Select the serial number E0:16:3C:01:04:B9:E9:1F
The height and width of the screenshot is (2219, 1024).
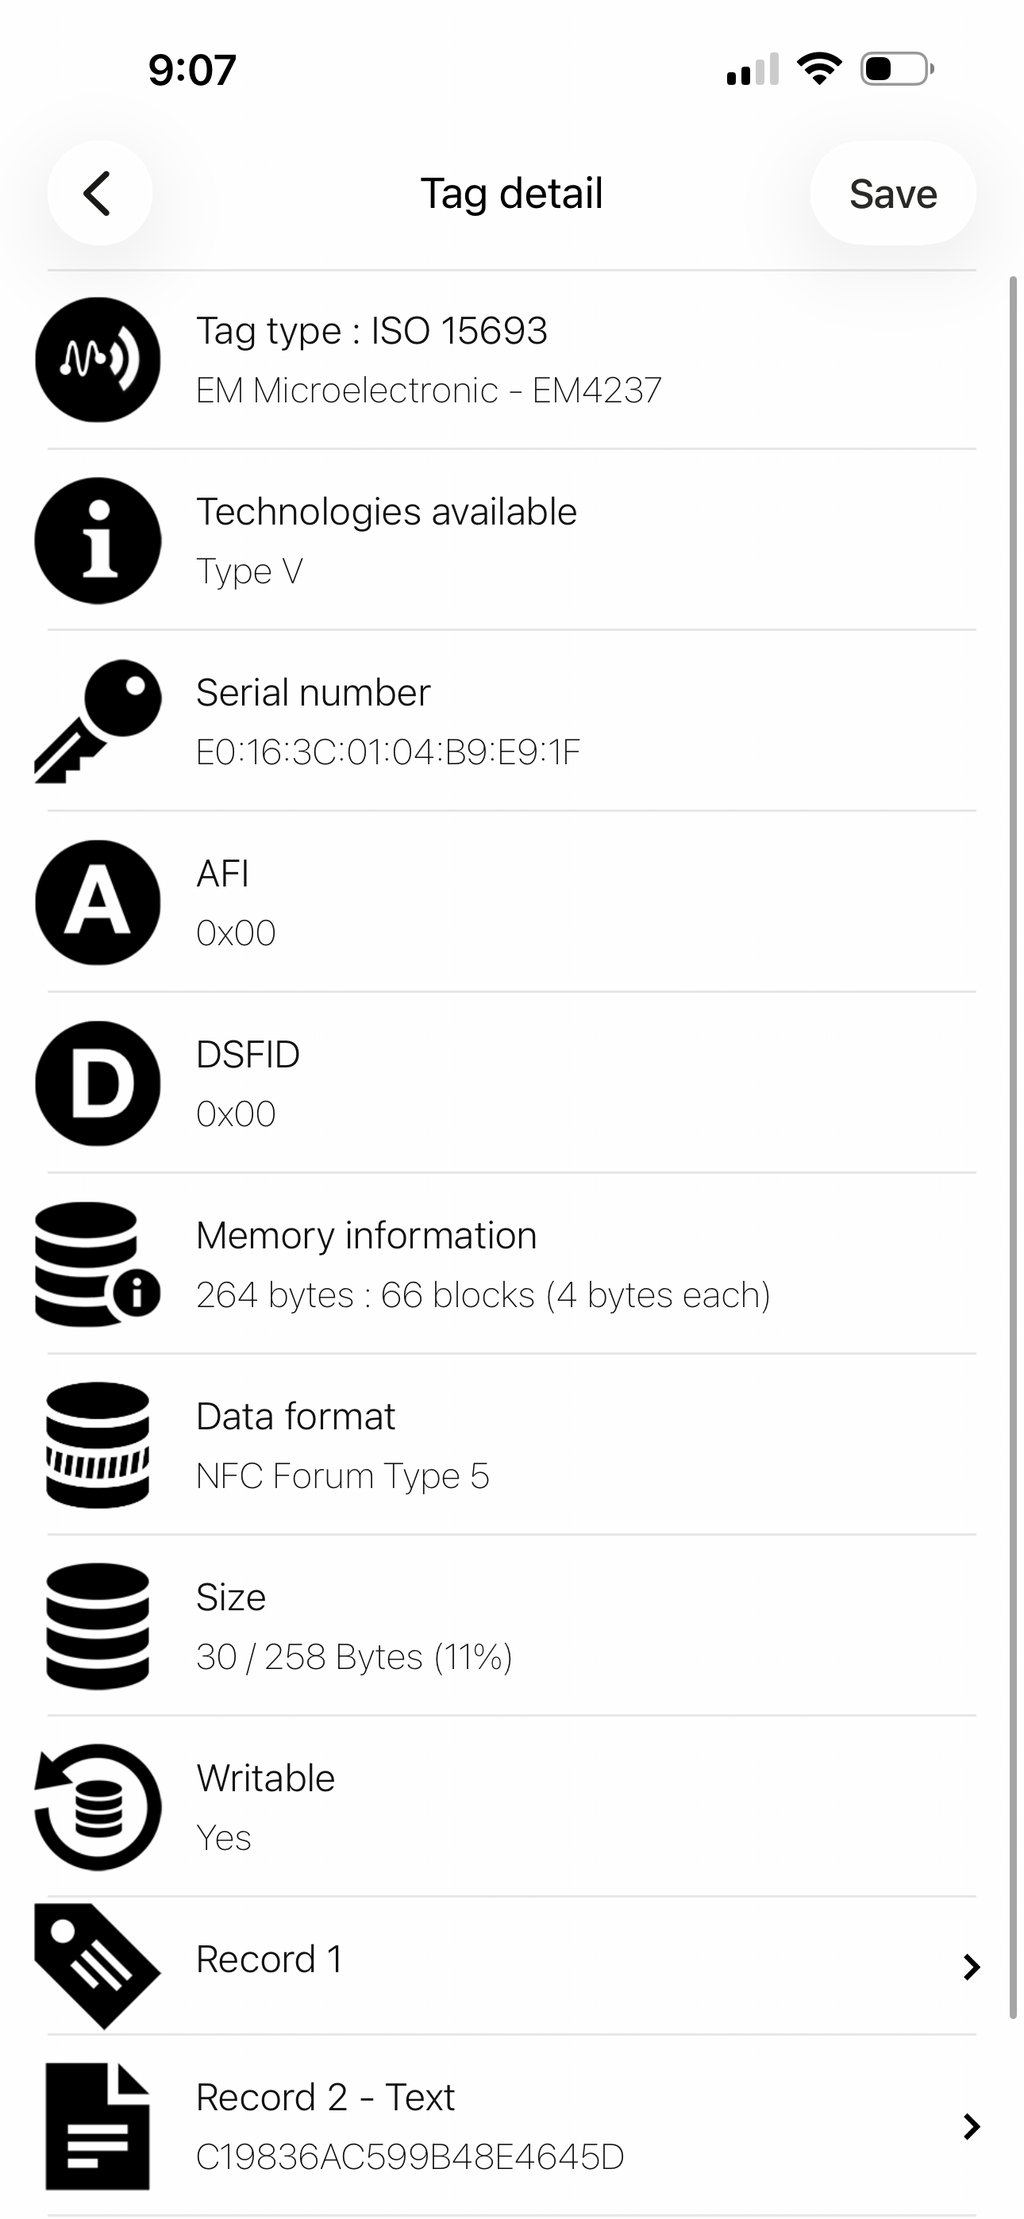[x=388, y=752]
